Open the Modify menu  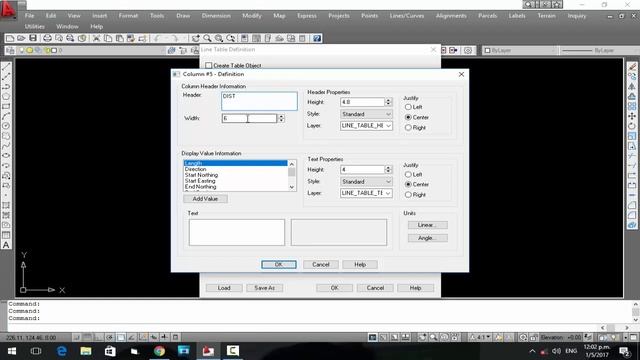coord(251,16)
